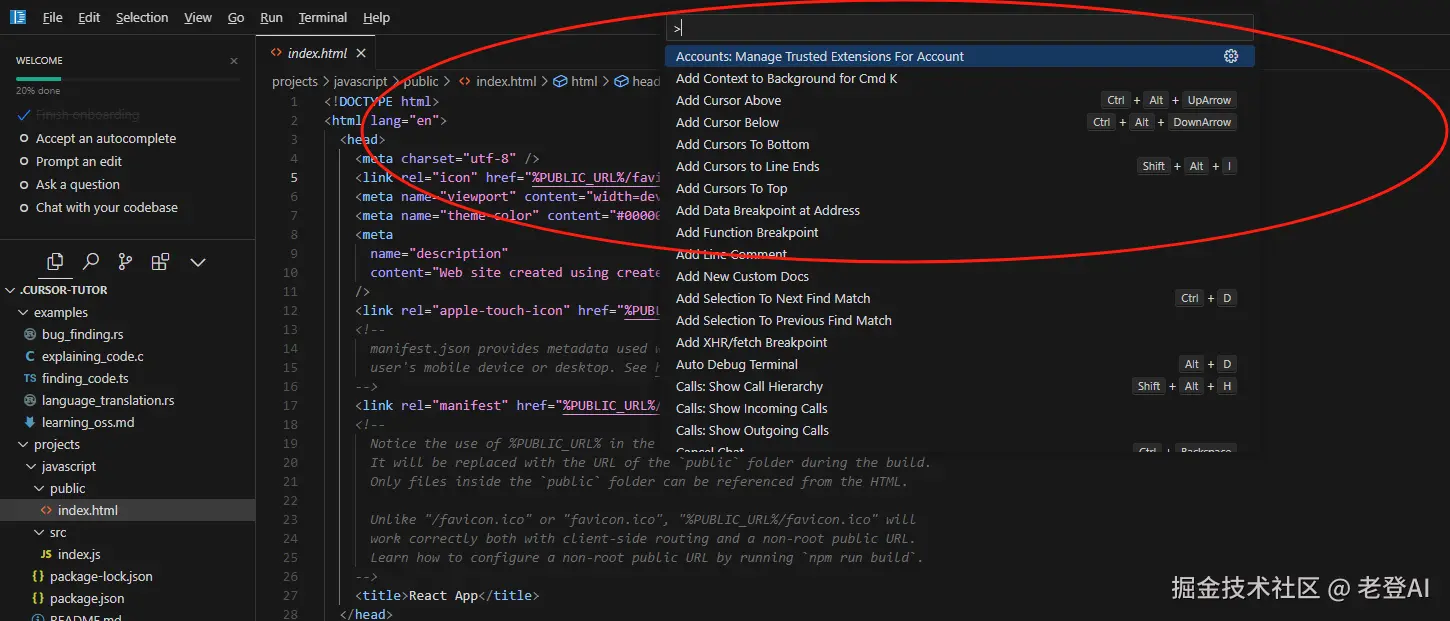This screenshot has width=1450, height=621.
Task: Click language_translation.rs file icon
Action: pos(30,400)
